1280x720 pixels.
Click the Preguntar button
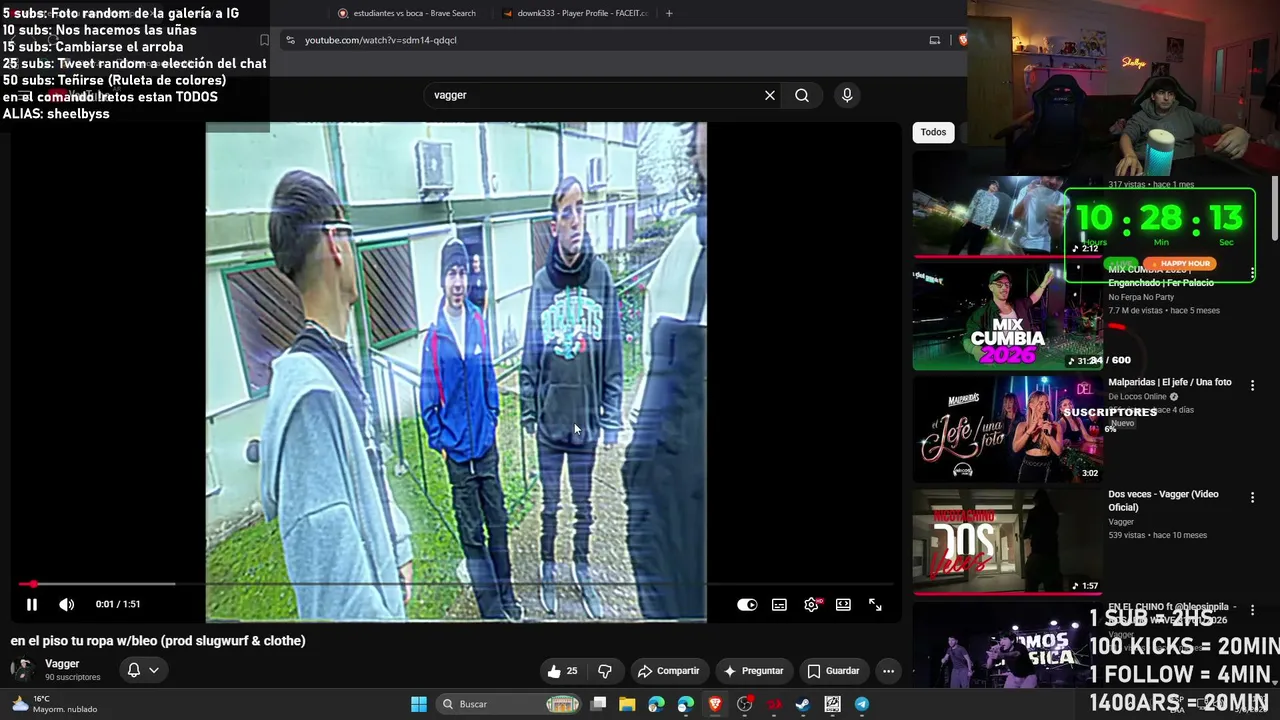click(754, 671)
